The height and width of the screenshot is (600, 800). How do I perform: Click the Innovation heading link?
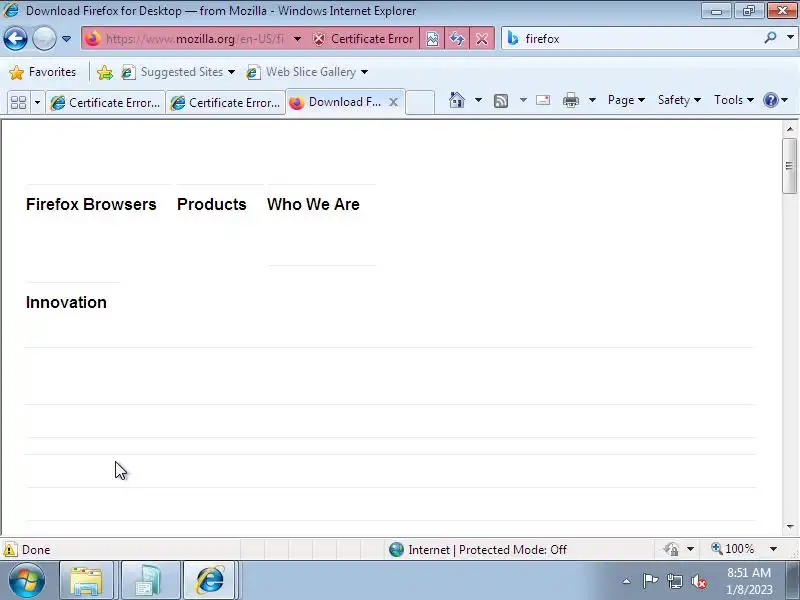(x=66, y=302)
